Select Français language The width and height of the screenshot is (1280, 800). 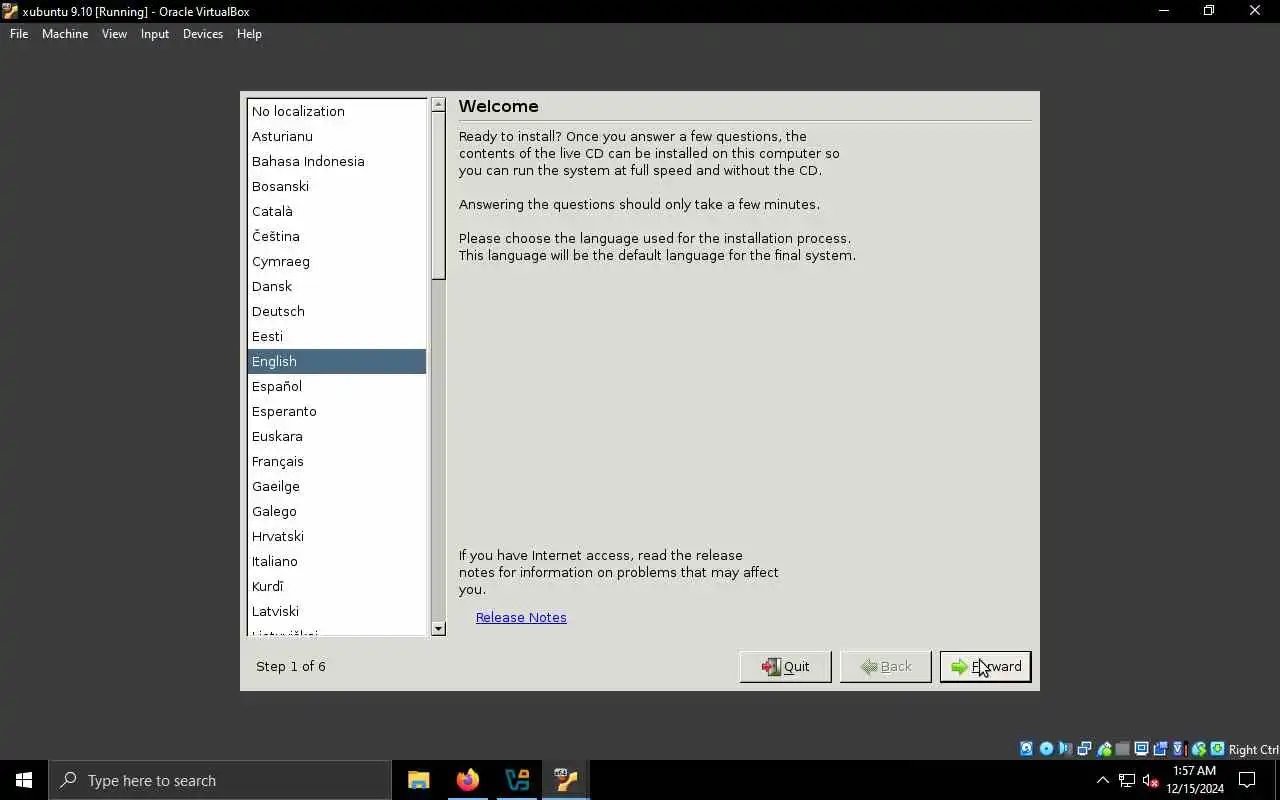337,461
